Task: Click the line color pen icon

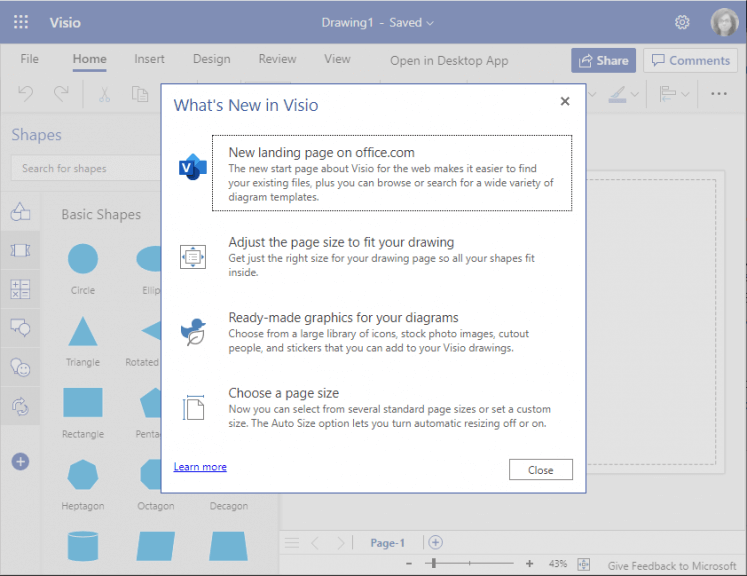Action: pyautogui.click(x=617, y=94)
